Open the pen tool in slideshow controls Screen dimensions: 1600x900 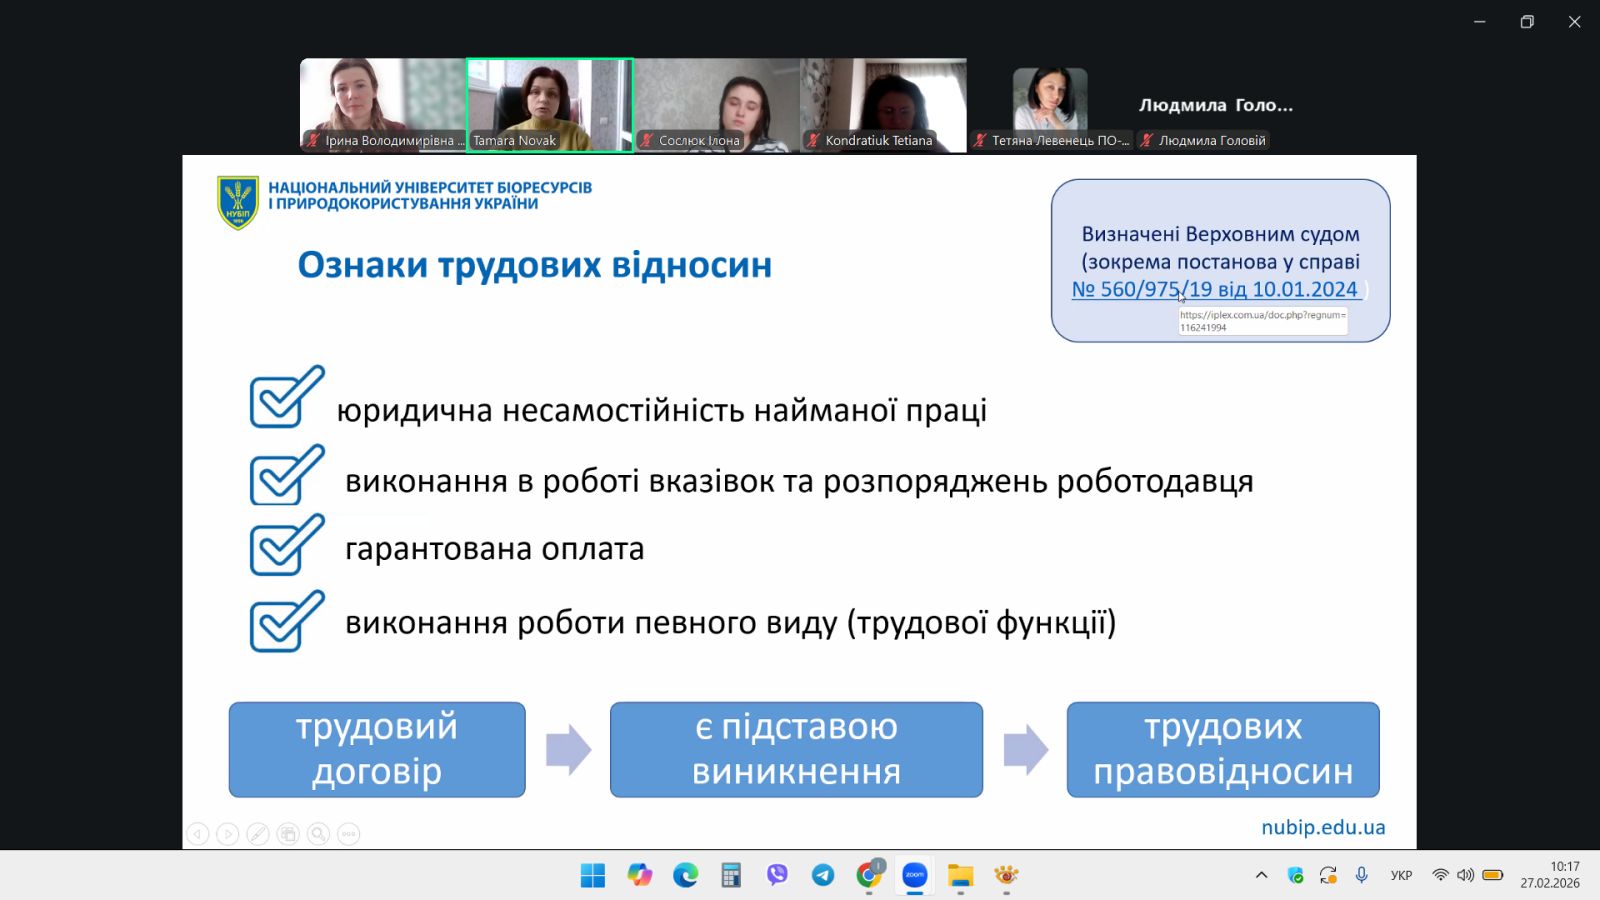pyautogui.click(x=258, y=833)
